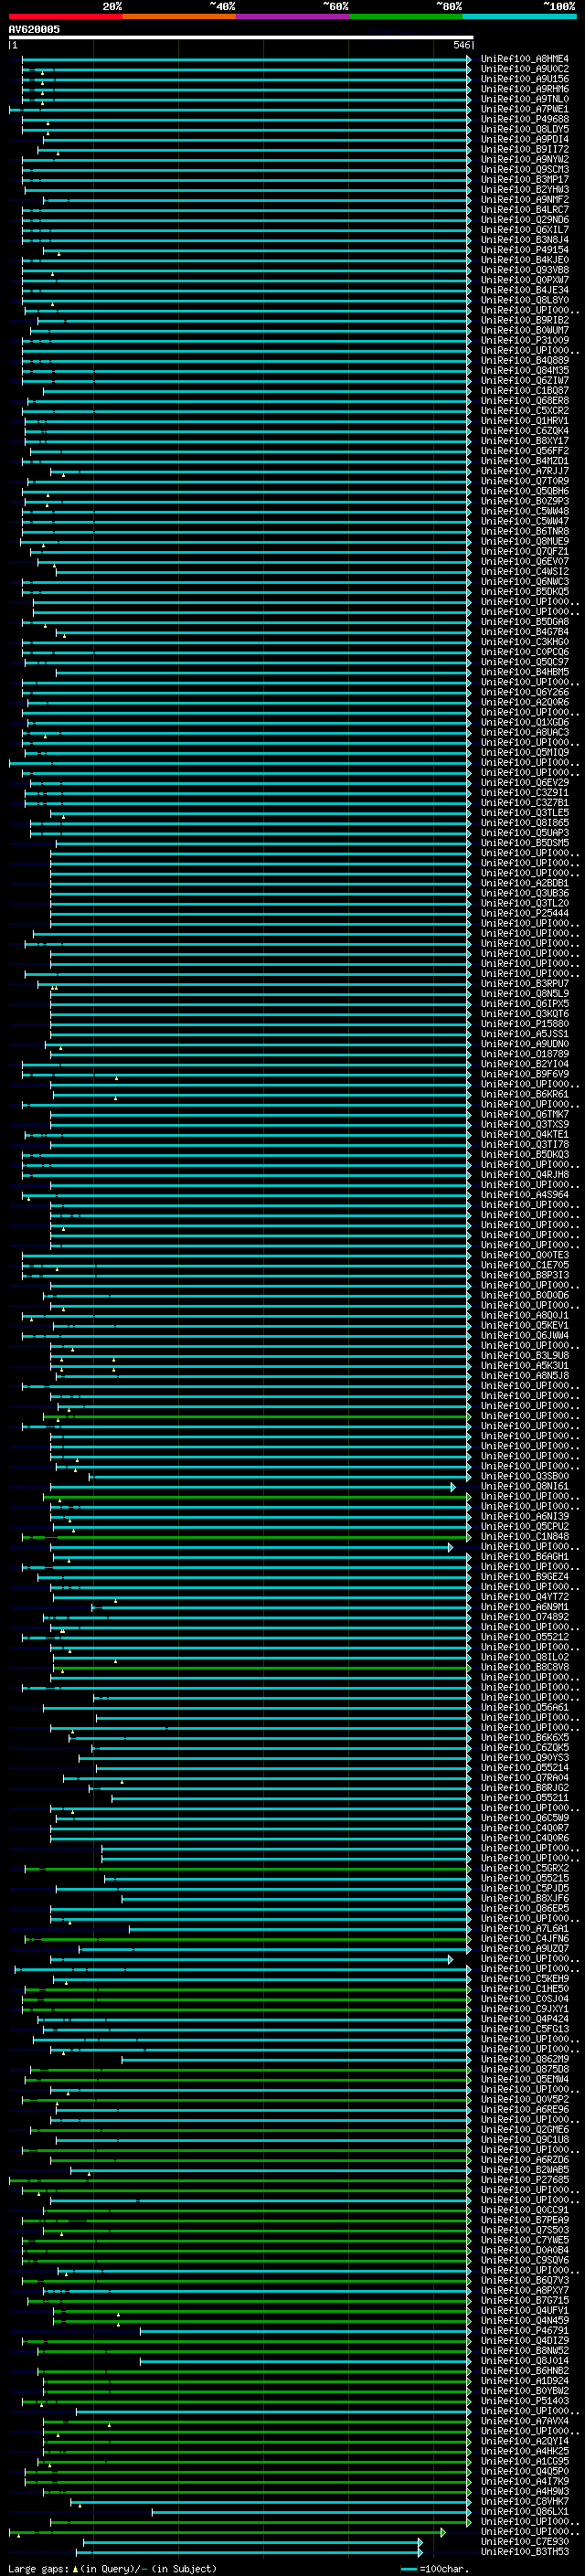Open hit UniRef100_A7PWE1
Image resolution: width=585 pixels, height=2576 pixels.
[x=525, y=109]
